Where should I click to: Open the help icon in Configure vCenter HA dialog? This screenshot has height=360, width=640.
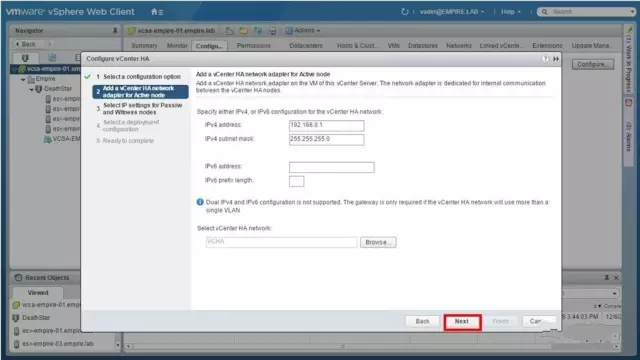[x=545, y=59]
